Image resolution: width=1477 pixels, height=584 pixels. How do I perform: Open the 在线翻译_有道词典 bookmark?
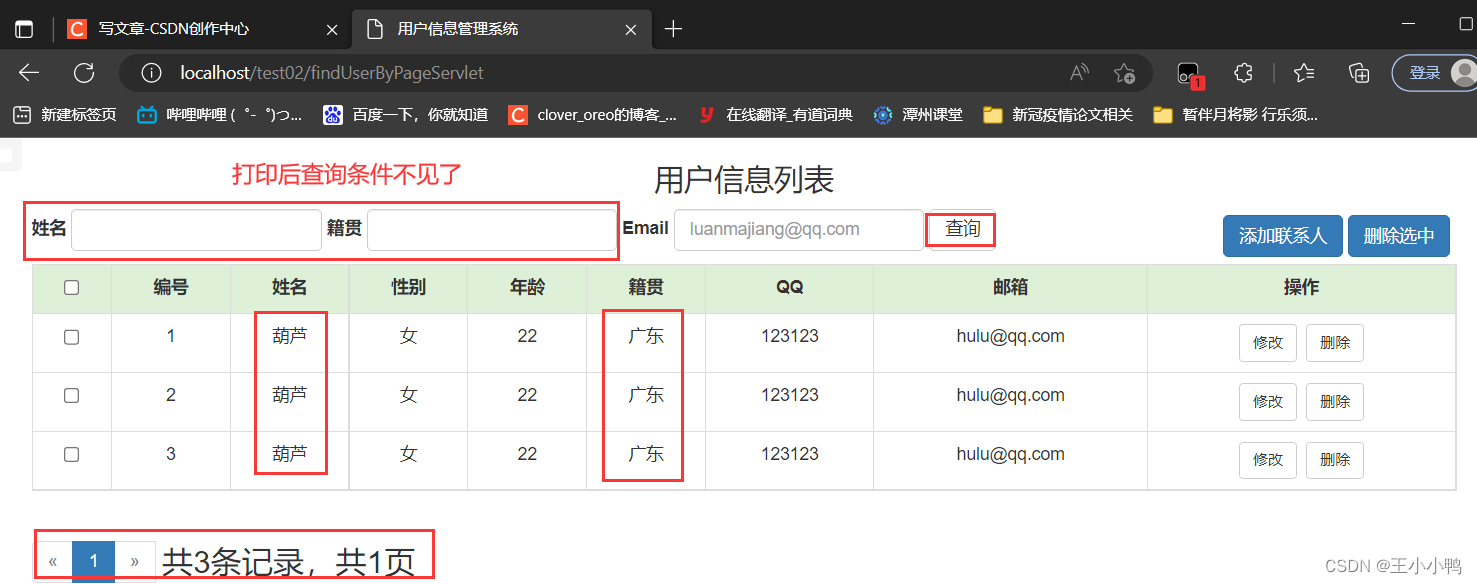[x=775, y=115]
